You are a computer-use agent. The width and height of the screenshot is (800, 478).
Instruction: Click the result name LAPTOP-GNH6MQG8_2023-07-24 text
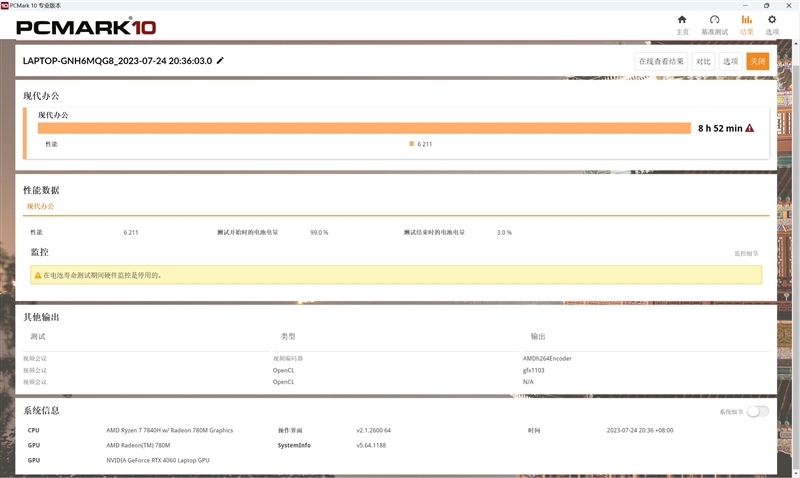(117, 61)
